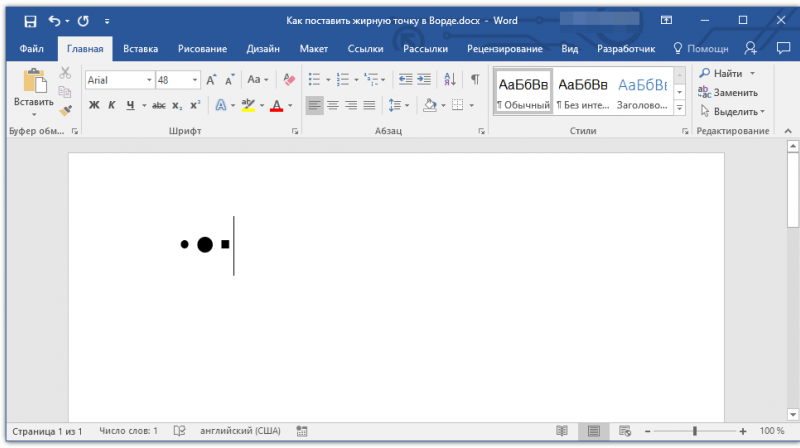The height and width of the screenshot is (448, 800).
Task: Switch to the Вставка tab
Action: point(140,48)
